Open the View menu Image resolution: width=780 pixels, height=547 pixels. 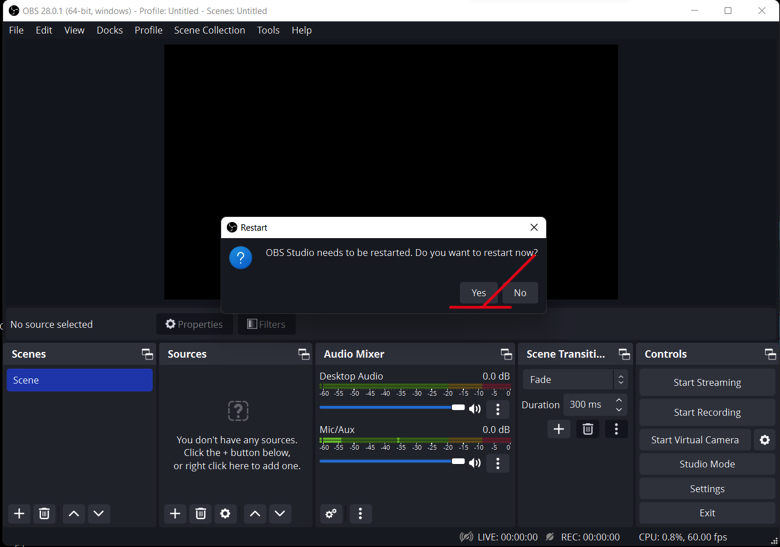pyautogui.click(x=74, y=30)
